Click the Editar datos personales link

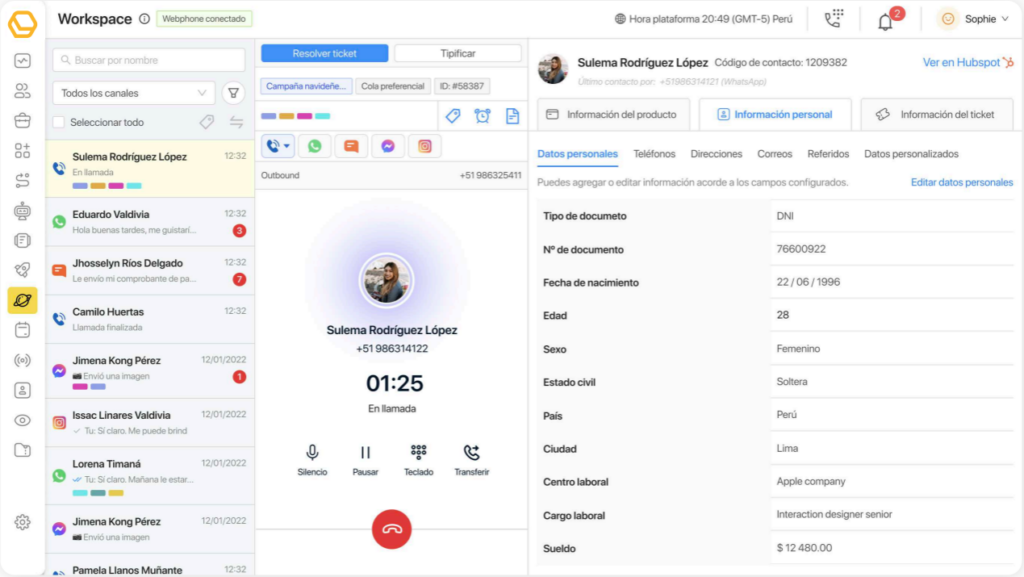tap(961, 182)
